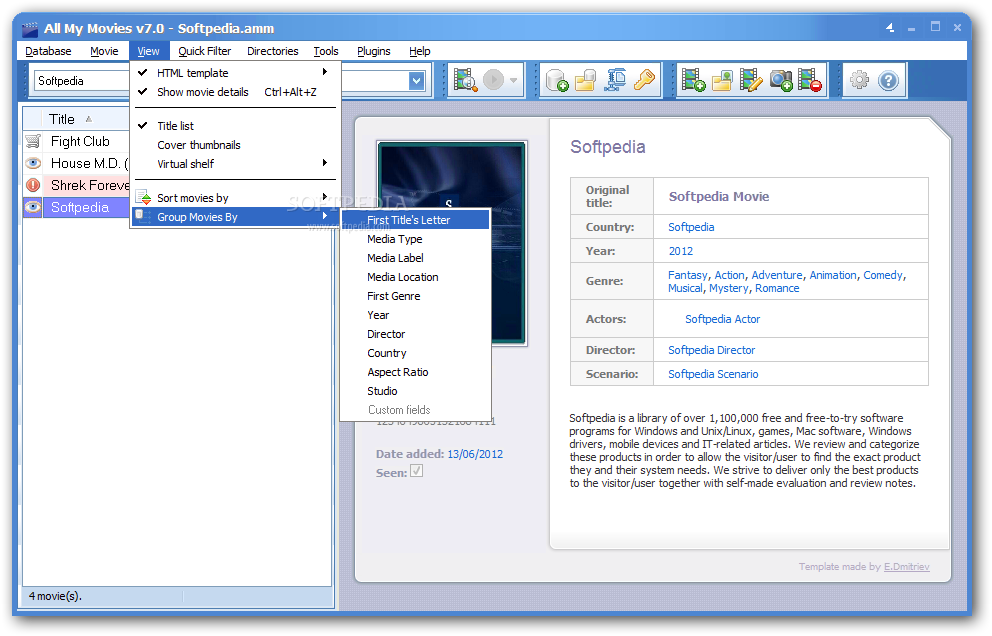Viewport: 992px width, 636px height.
Task: Click the open database folder icon
Action: tap(586, 80)
